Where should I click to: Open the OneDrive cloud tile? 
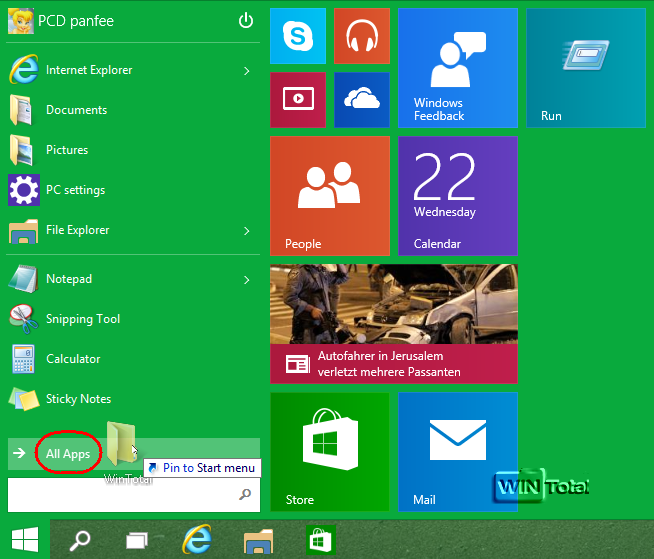click(361, 99)
